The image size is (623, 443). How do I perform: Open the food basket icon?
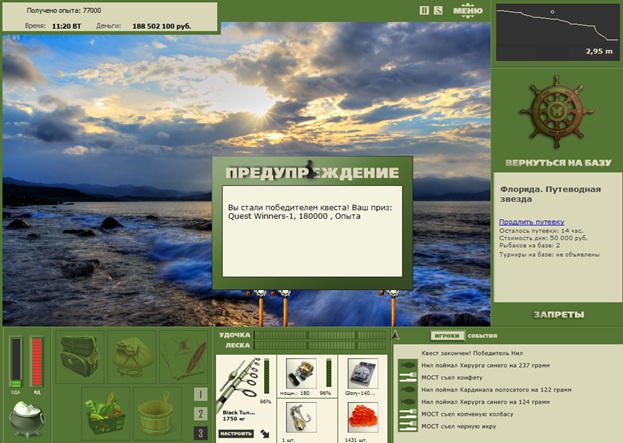tap(106, 413)
